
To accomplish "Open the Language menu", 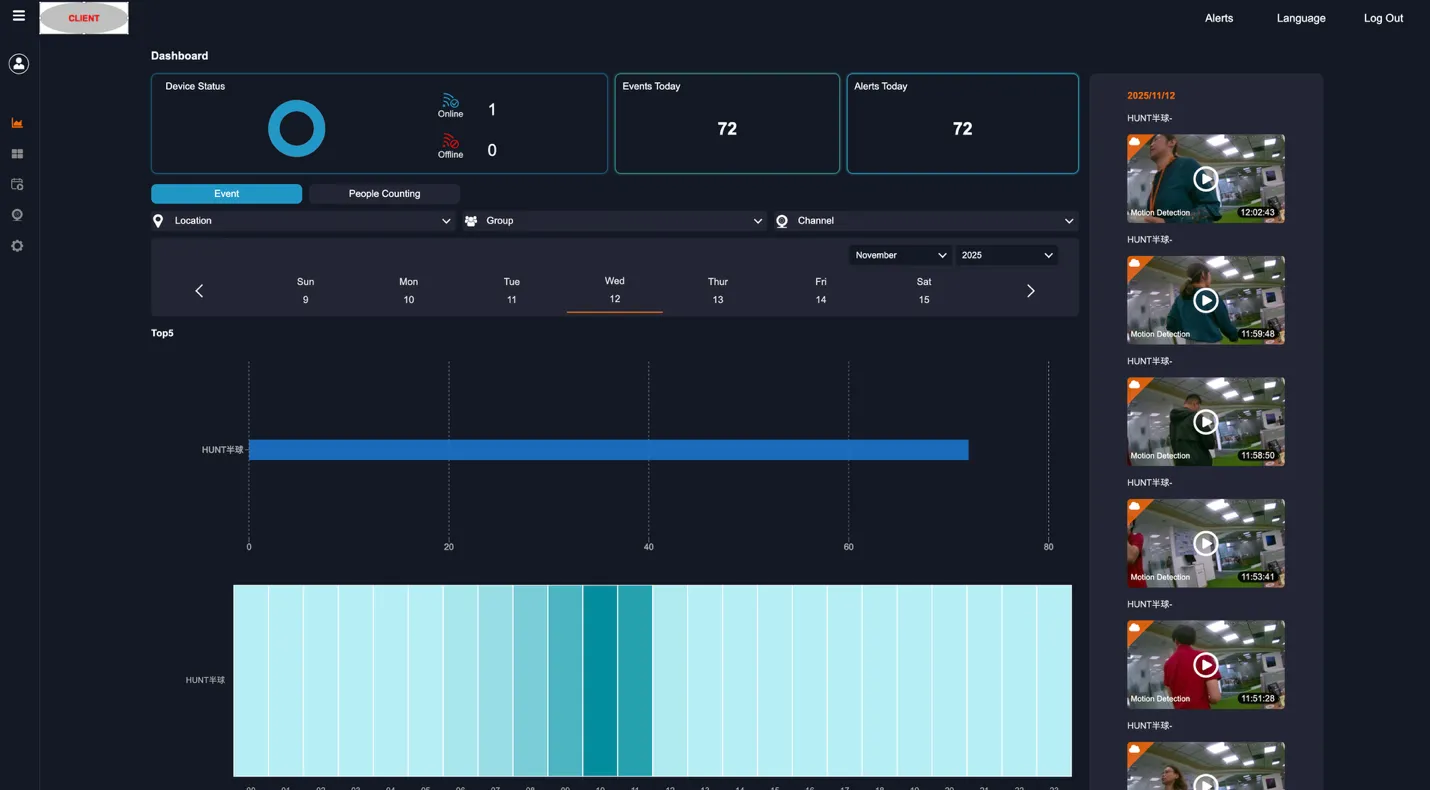I will (1300, 17).
